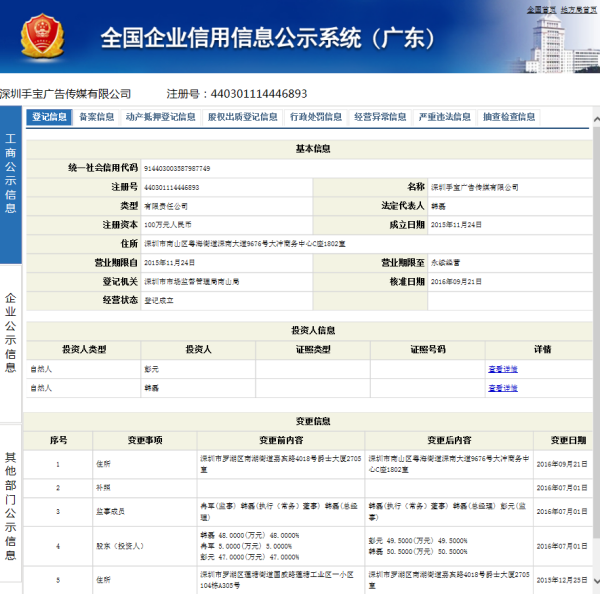Open the 地方局首页 link in the header
600x594 pixels.
click(578, 10)
